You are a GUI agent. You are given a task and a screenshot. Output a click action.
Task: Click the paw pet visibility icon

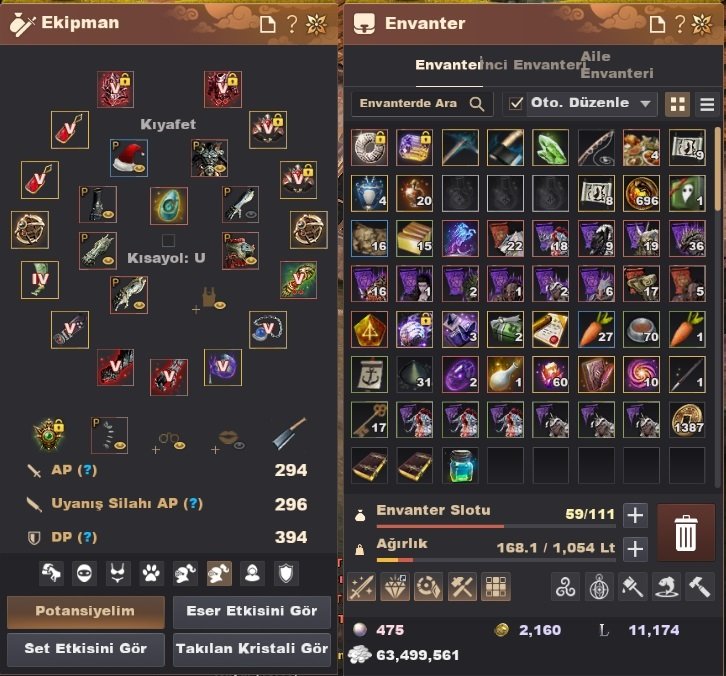click(151, 574)
